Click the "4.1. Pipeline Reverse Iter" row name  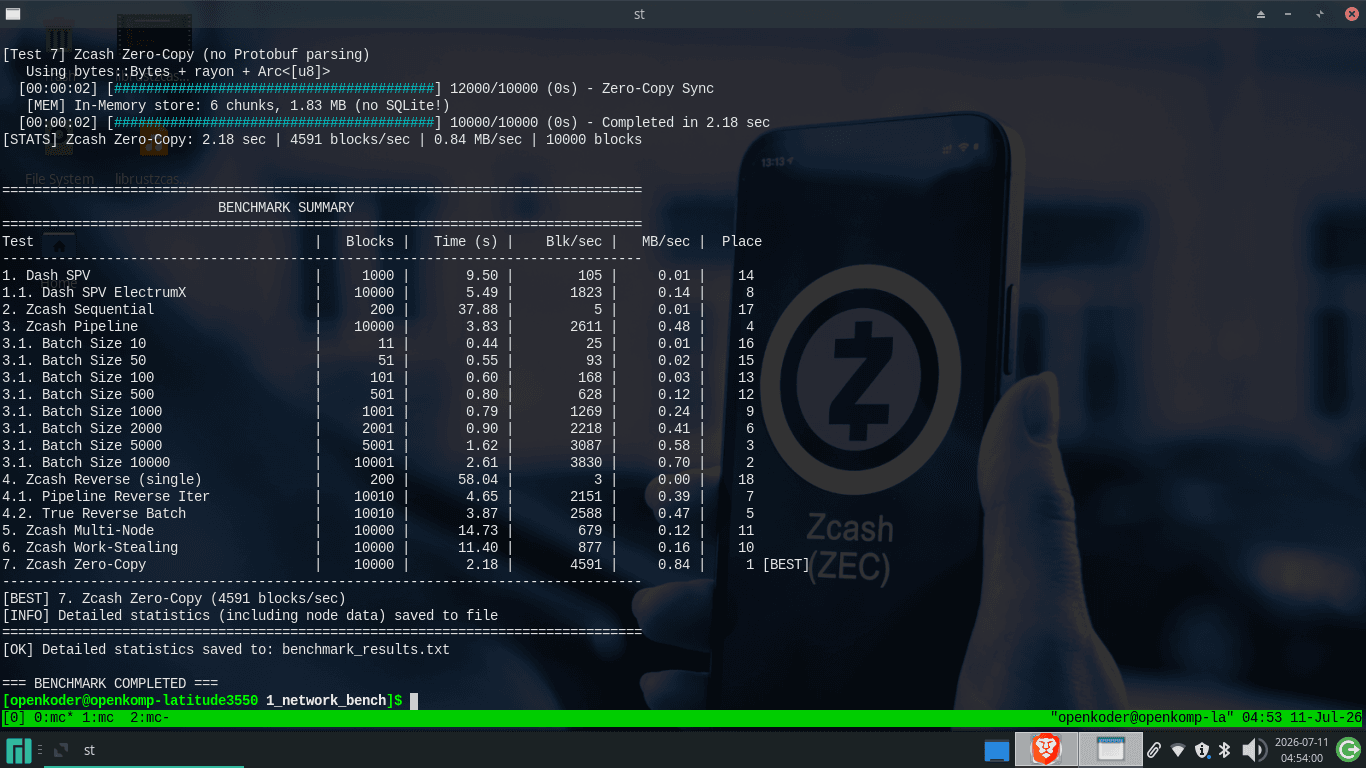pos(106,496)
